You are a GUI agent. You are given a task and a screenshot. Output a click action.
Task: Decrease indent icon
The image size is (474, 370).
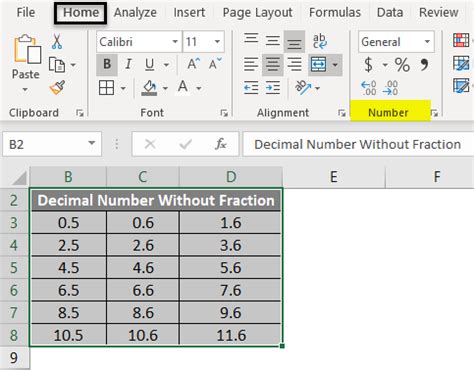251,88
